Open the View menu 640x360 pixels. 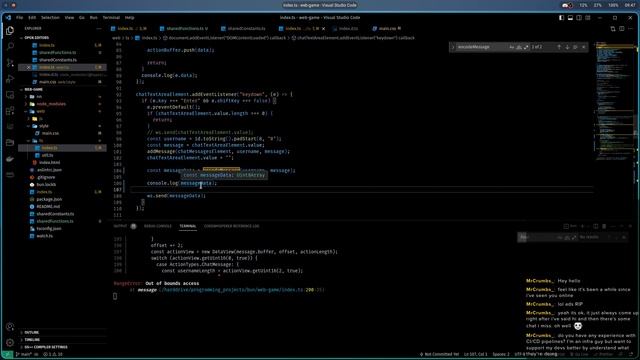(x=69, y=18)
